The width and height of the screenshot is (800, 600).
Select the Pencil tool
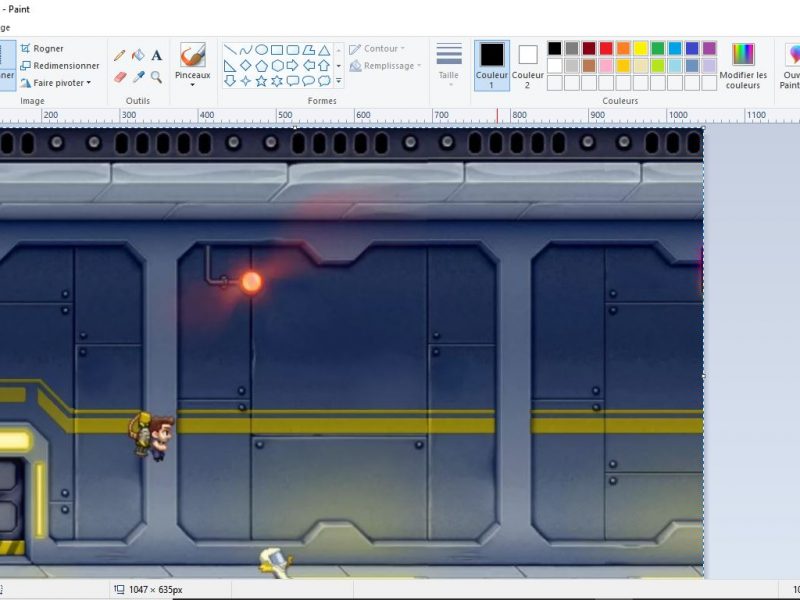tap(119, 55)
